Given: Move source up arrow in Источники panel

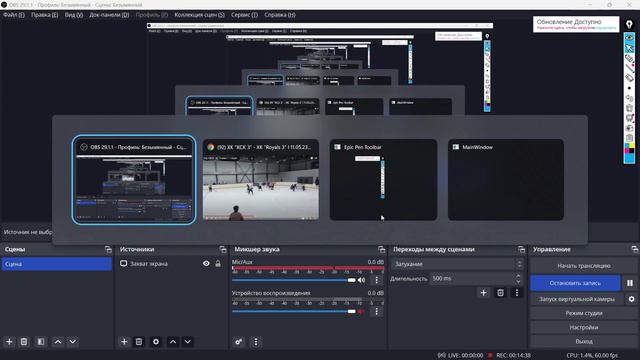Looking at the screenshot, I should coord(173,342).
